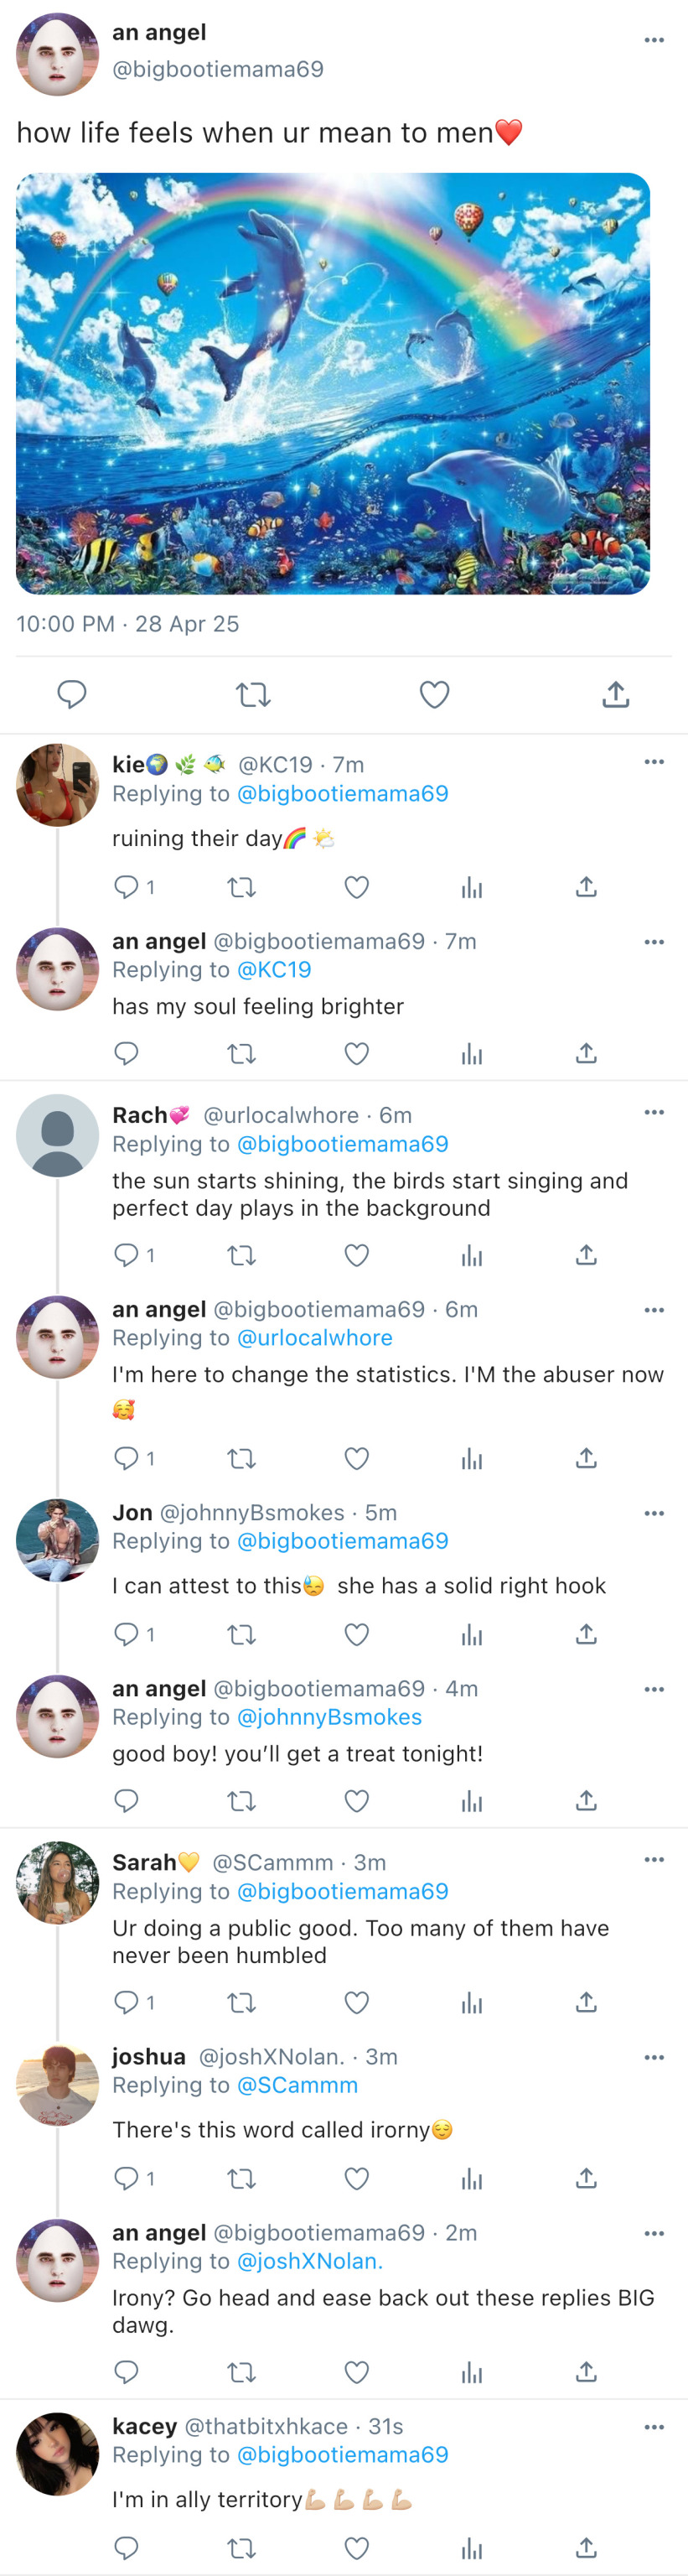View analytics on Rach's reply
688x2576 pixels.
472,1255
